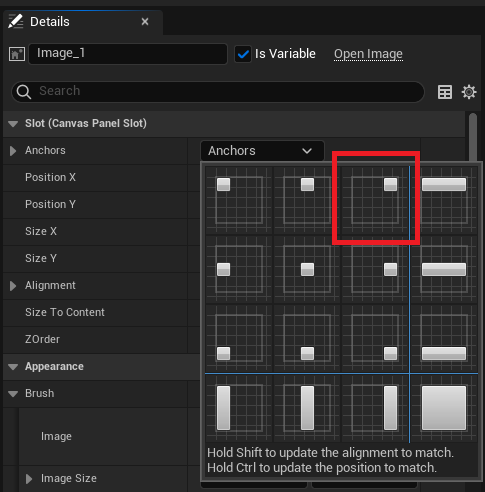Open the Anchors dropdown
The height and width of the screenshot is (492, 485).
pyautogui.click(x=262, y=151)
